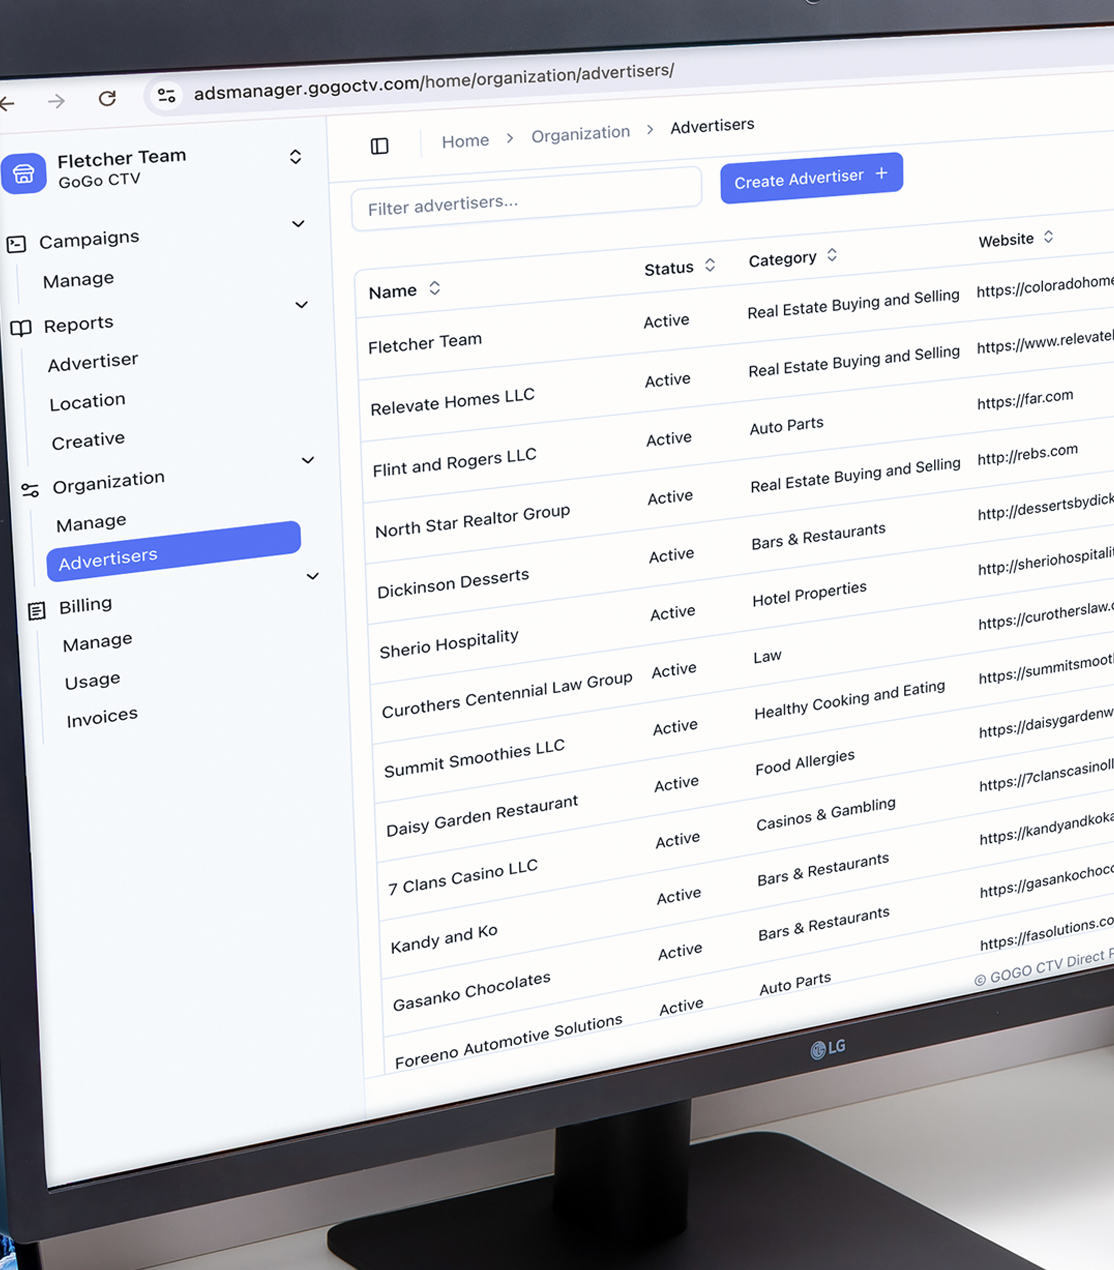Click the browser reload icon

pyautogui.click(x=107, y=98)
